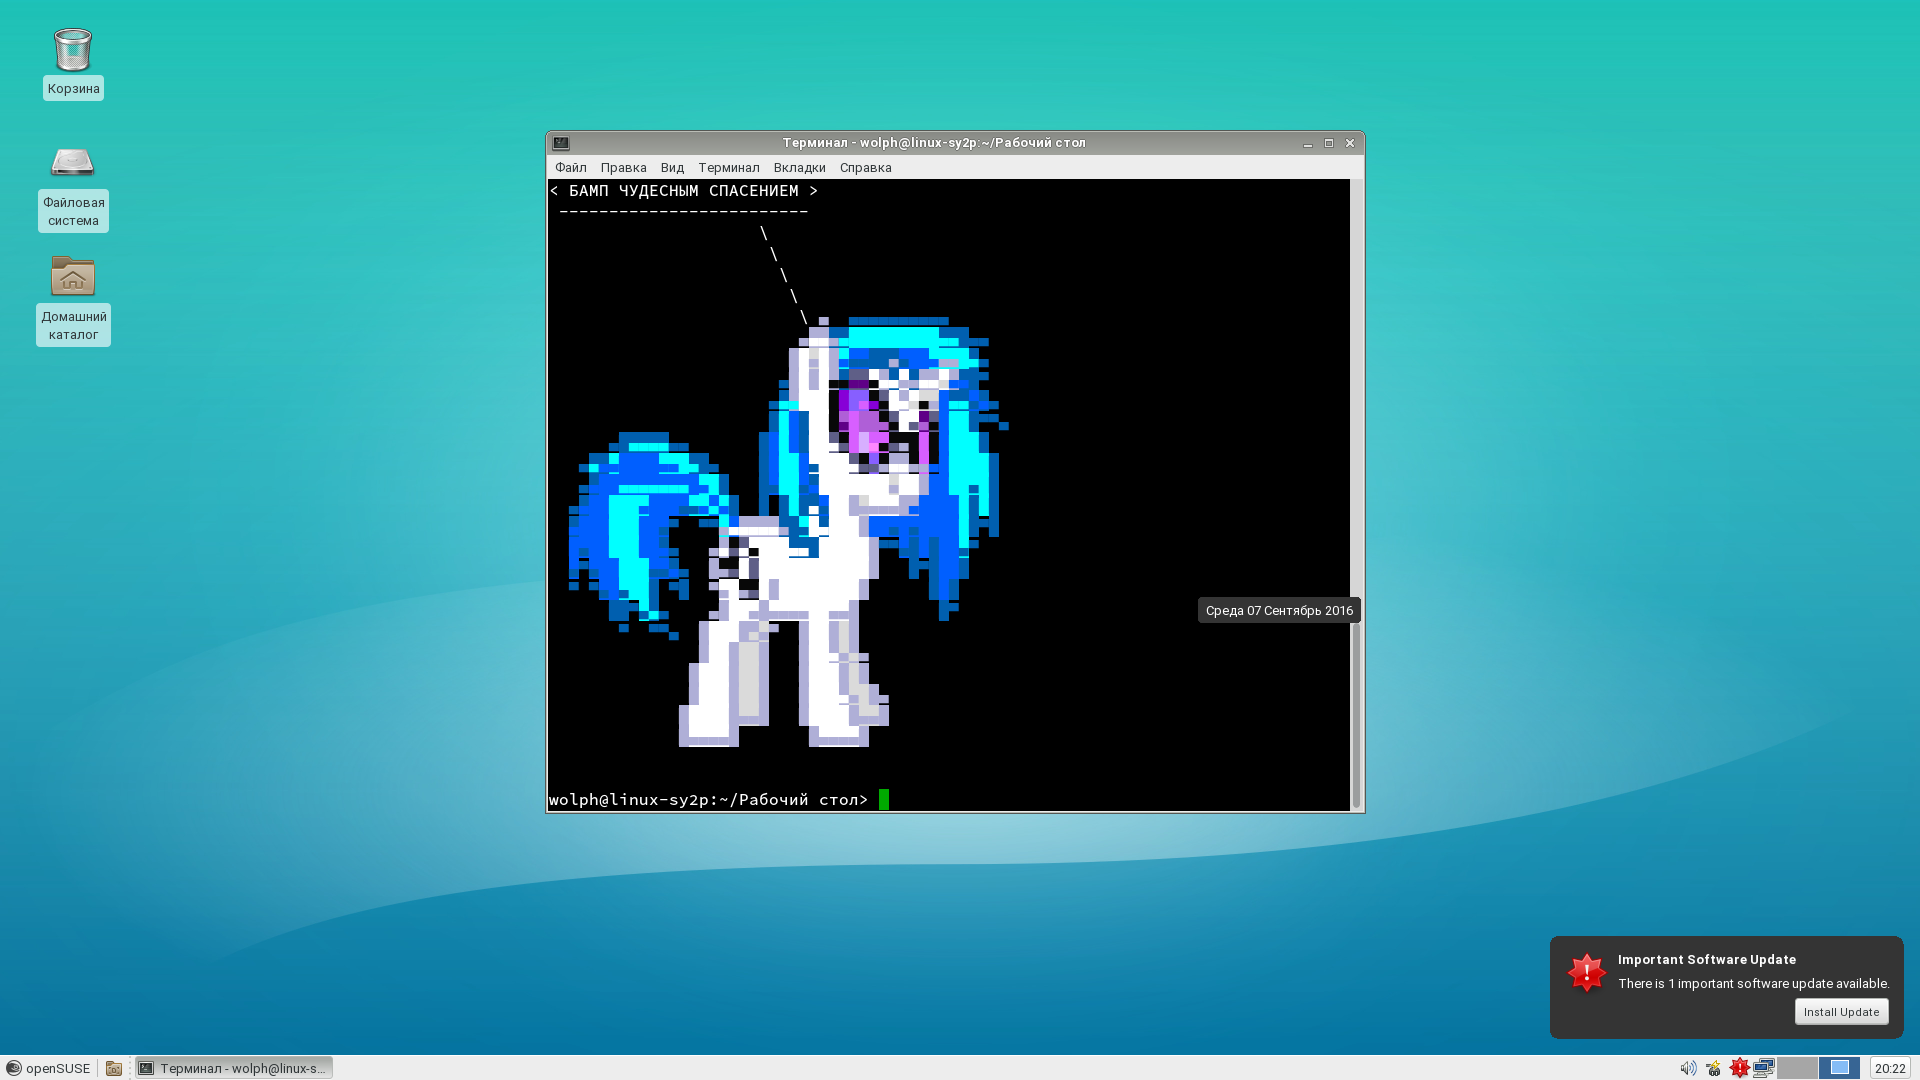Image resolution: width=1920 pixels, height=1080 pixels.
Task: Click the 20:22 panel clock
Action: click(1890, 1068)
